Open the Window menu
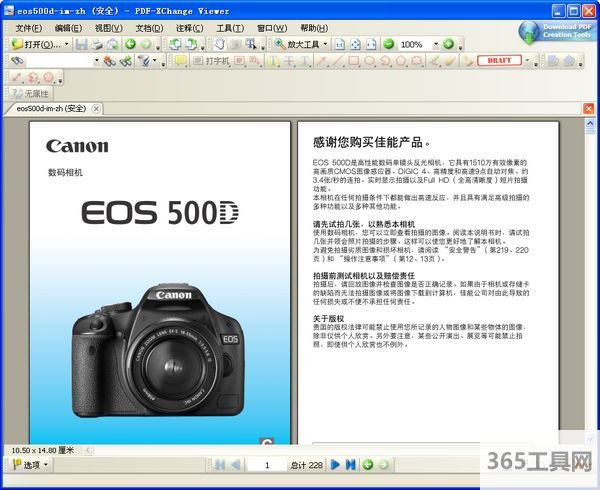Viewport: 600px width, 490px height. click(x=272, y=28)
